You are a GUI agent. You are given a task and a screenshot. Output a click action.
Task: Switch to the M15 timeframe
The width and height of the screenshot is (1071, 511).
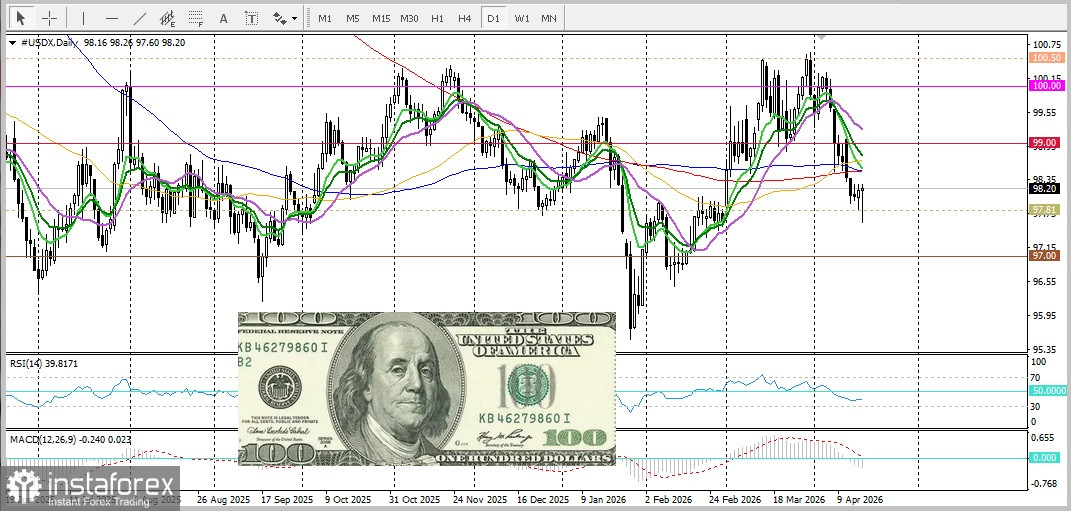[380, 18]
